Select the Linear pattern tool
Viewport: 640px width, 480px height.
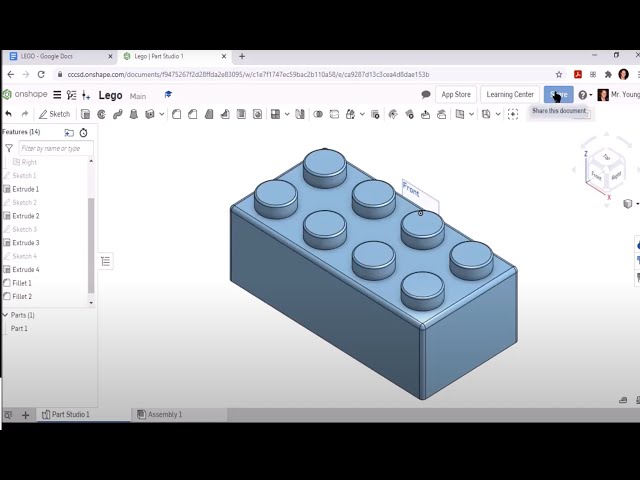[276, 114]
